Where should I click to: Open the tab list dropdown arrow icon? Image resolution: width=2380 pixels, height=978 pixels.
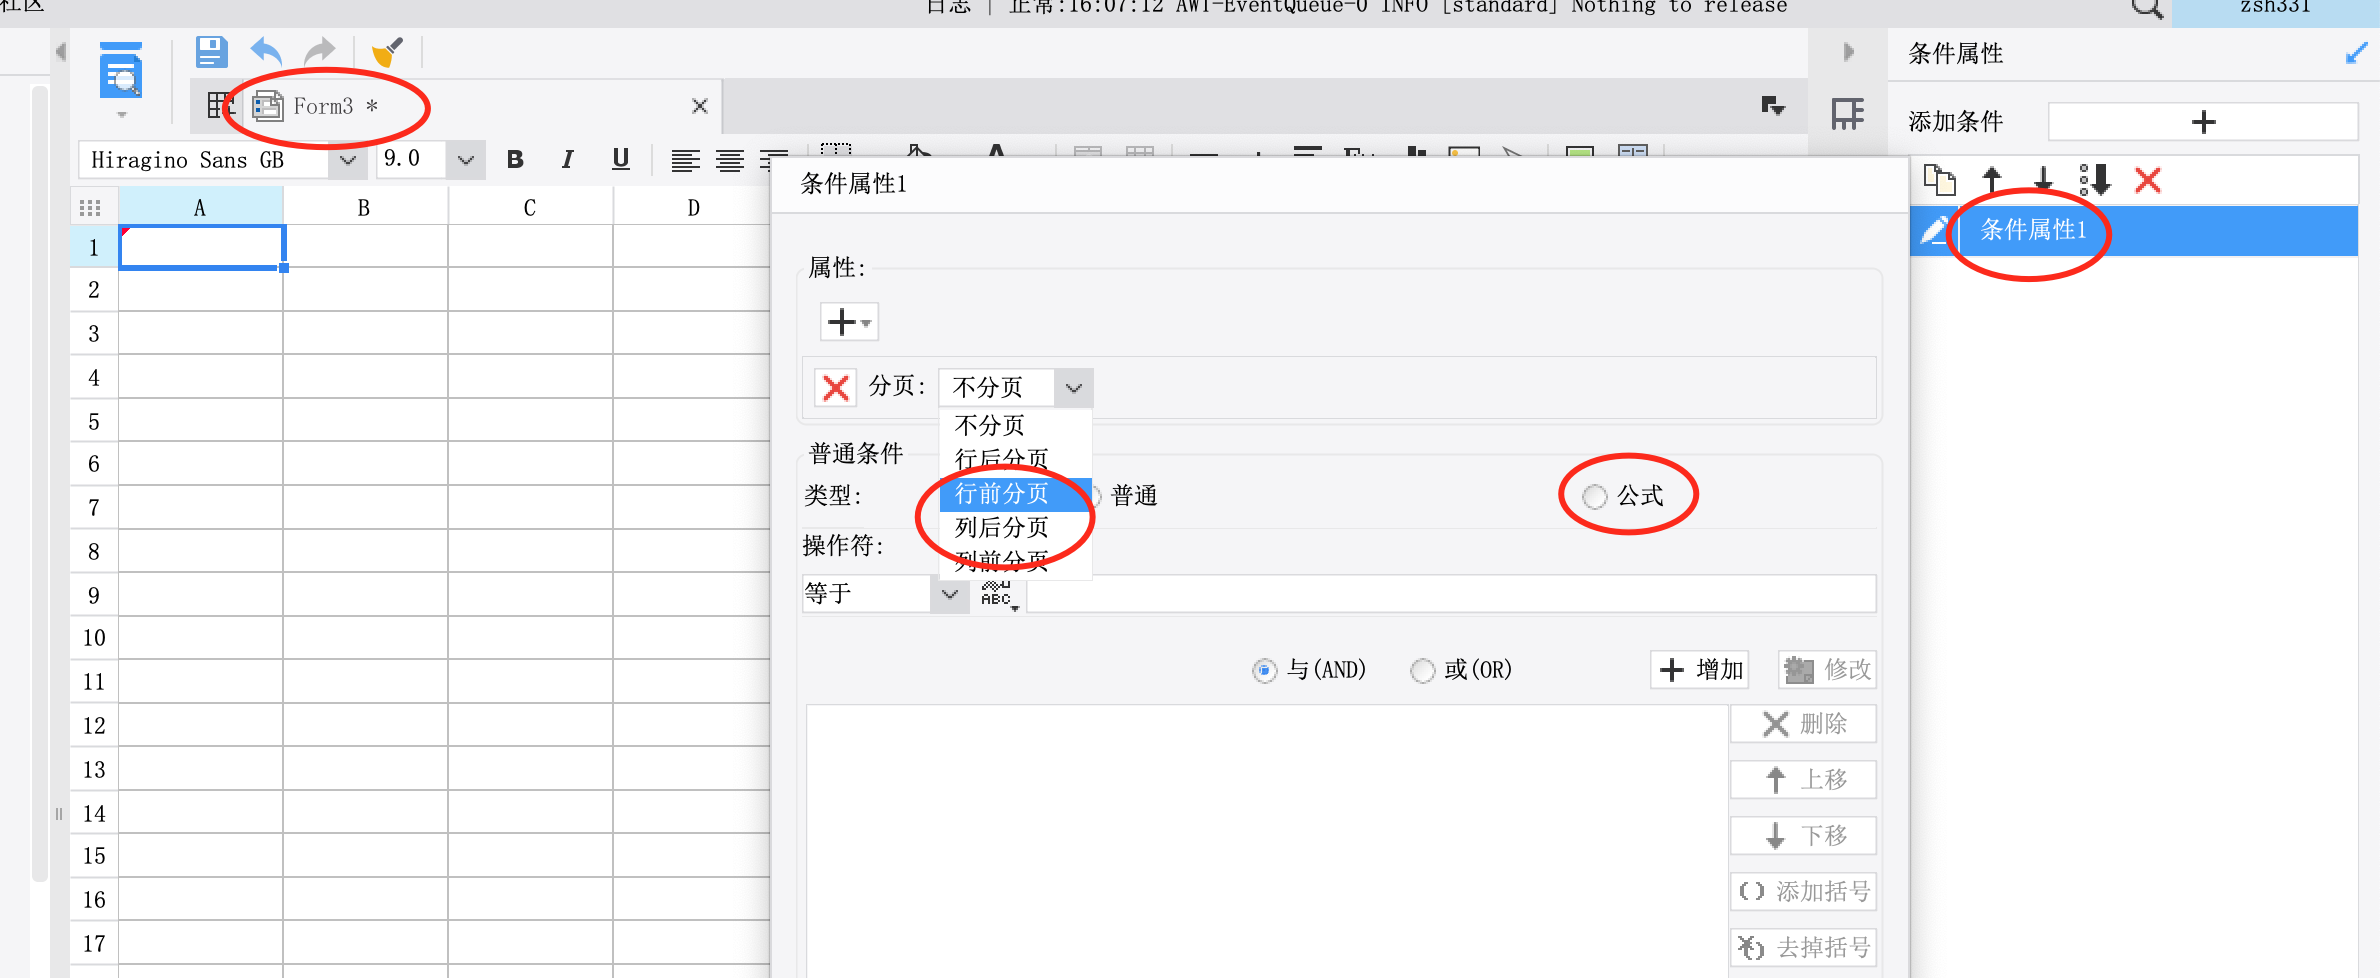click(x=1773, y=106)
